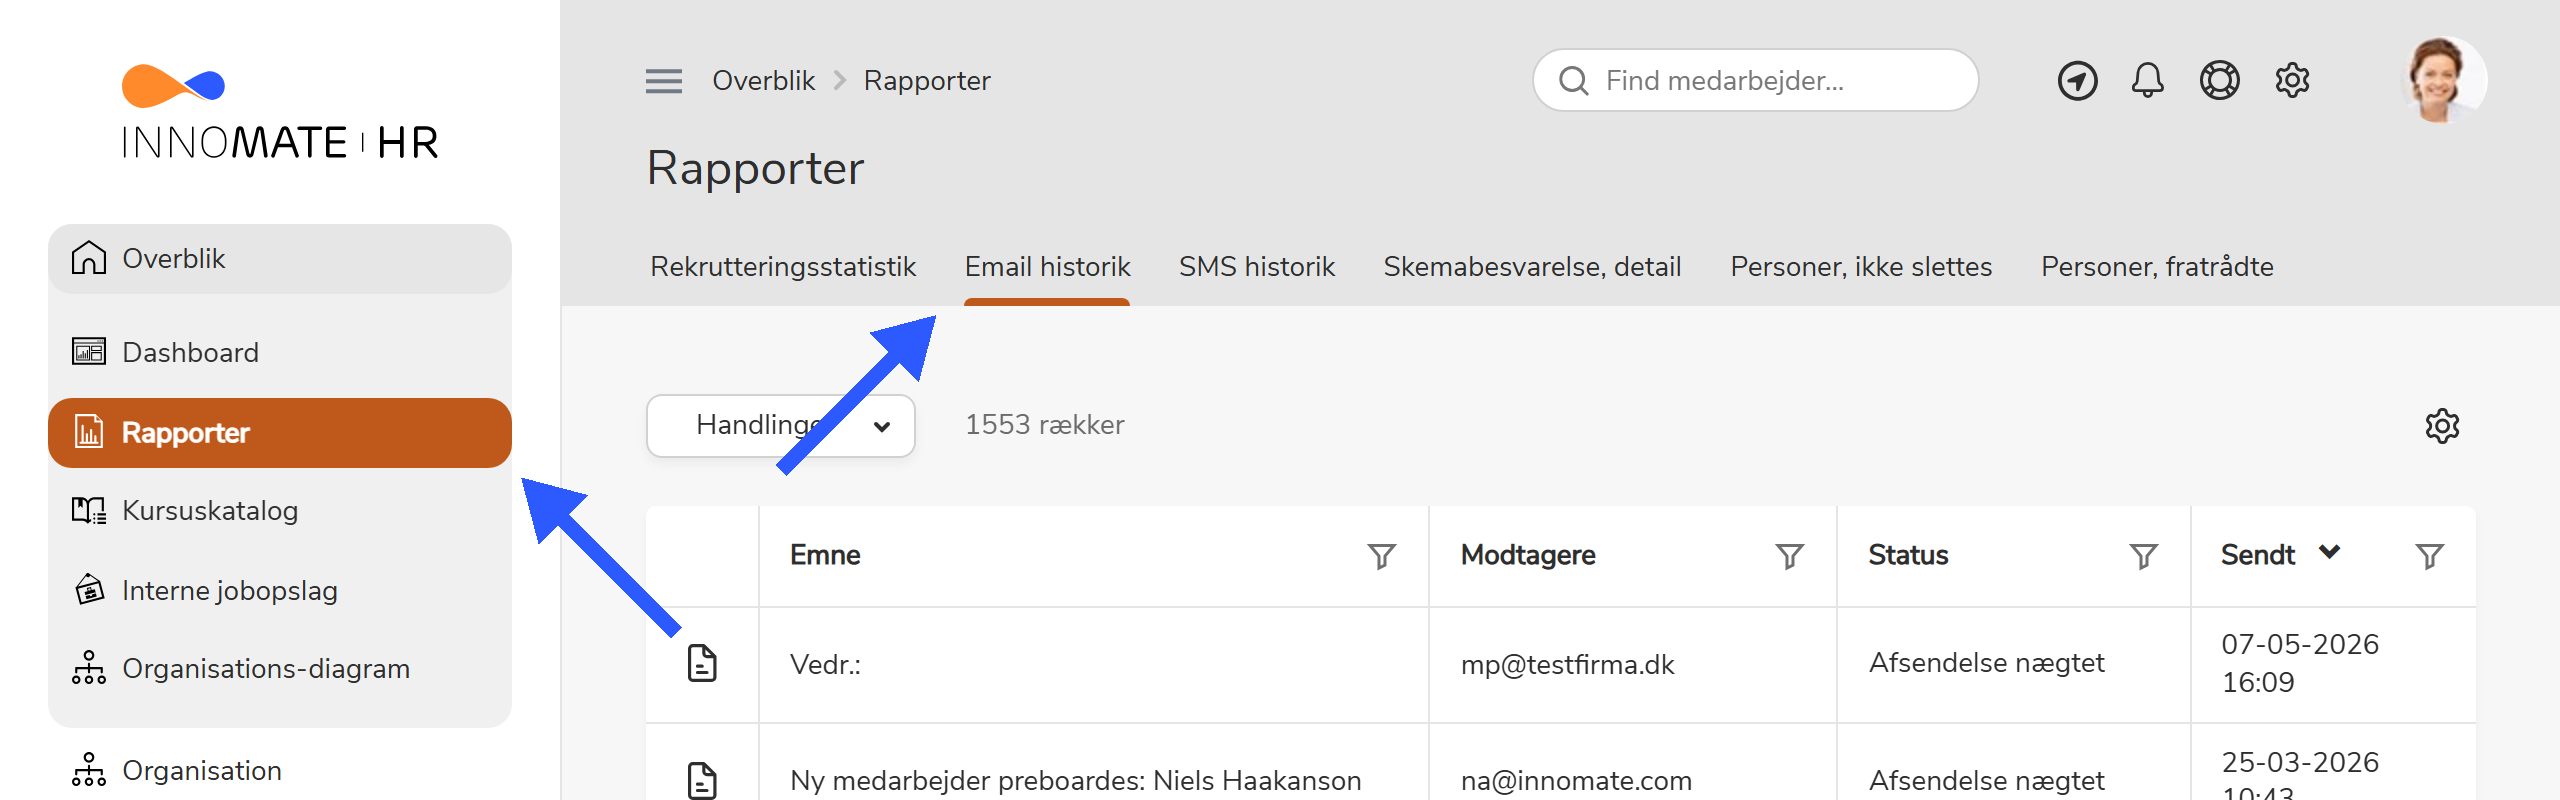Open notifications bell icon

pyautogui.click(x=2147, y=81)
